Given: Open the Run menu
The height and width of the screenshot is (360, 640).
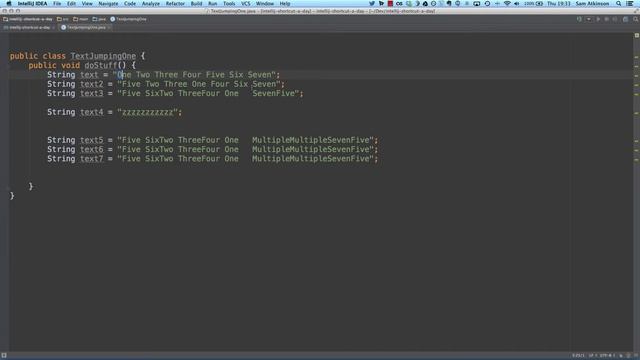Looking at the screenshot, I should (213, 4).
